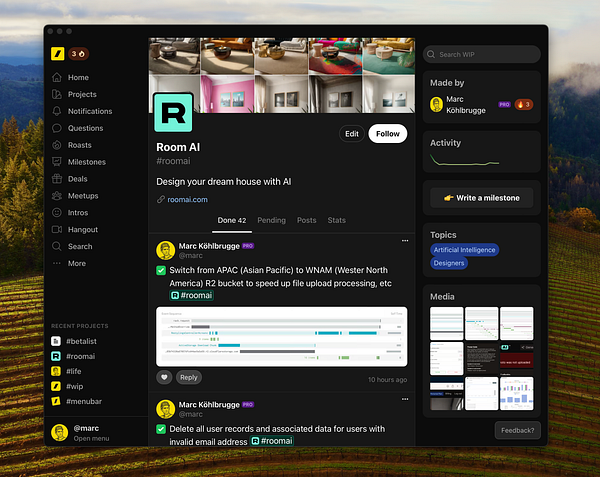The width and height of the screenshot is (600, 477).
Task: Open the Artificial Intelligence topic
Action: pos(465,250)
